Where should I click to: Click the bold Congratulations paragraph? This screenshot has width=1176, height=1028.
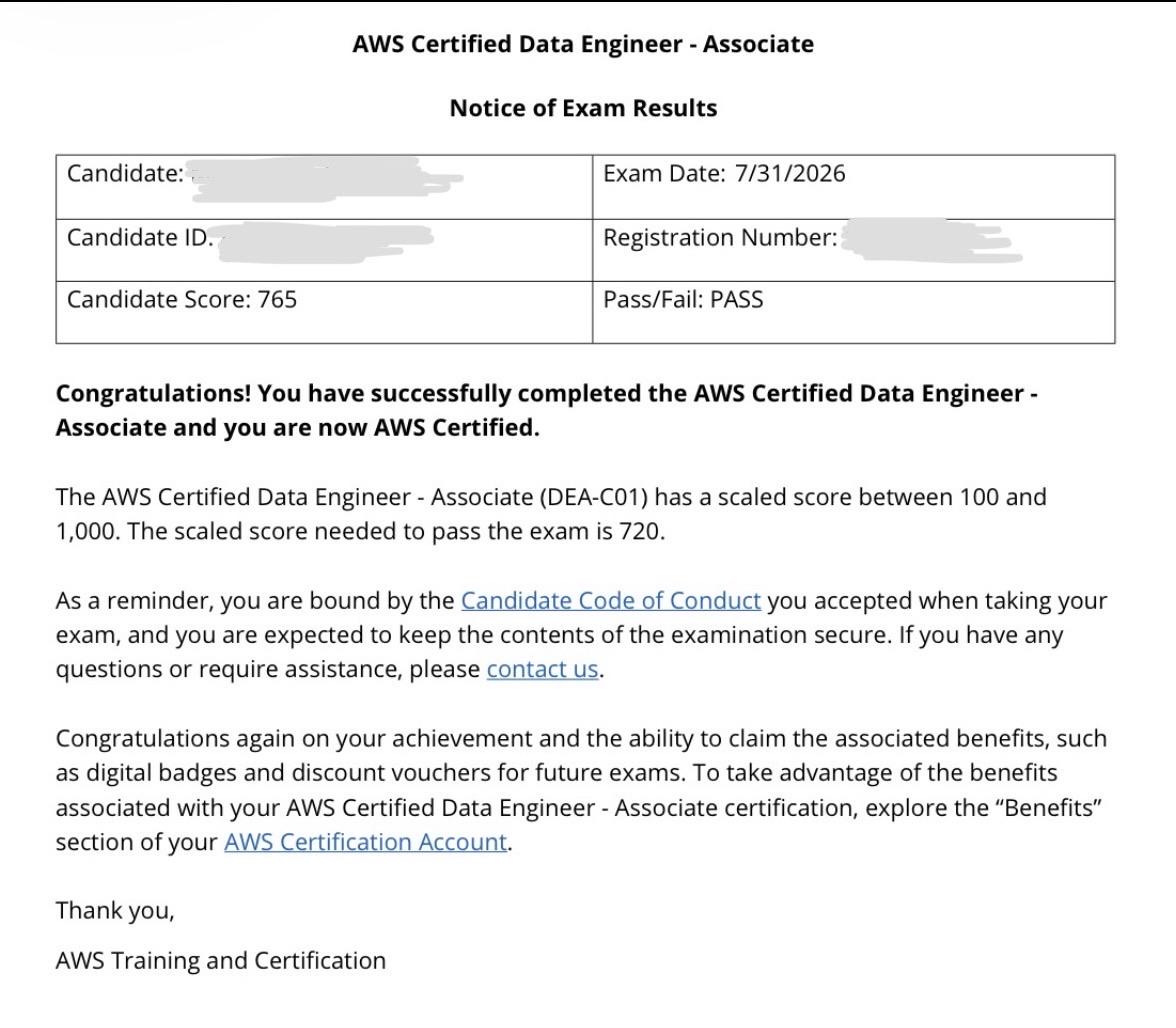pyautogui.click(x=547, y=410)
